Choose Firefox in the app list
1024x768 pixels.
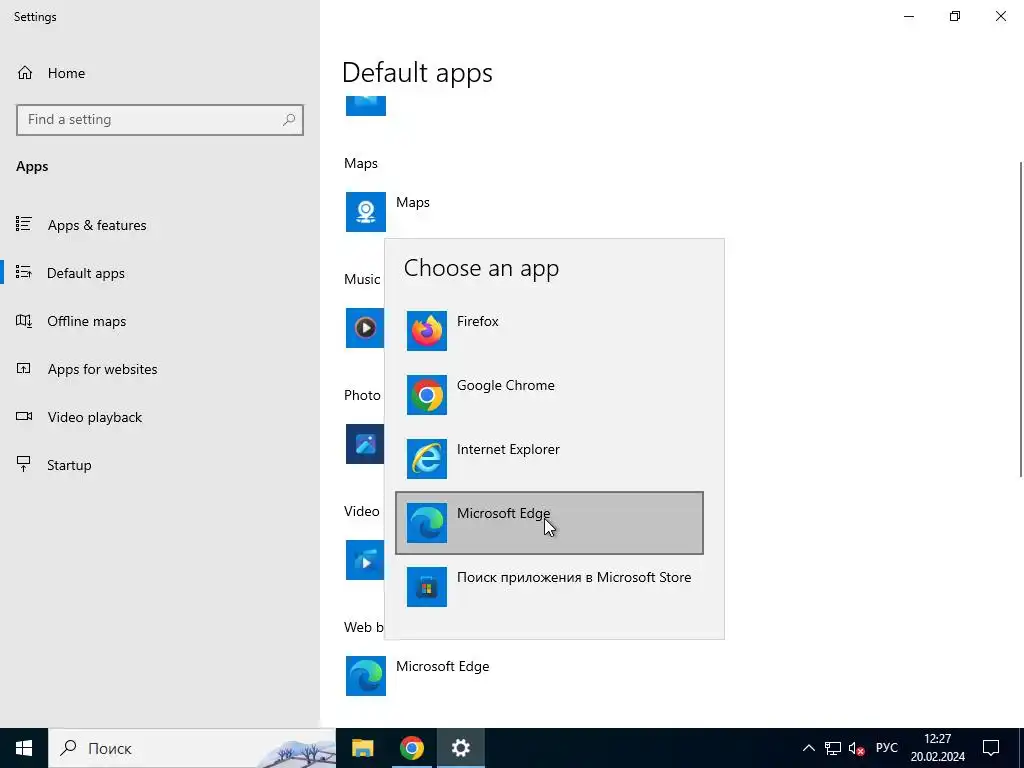click(x=549, y=331)
